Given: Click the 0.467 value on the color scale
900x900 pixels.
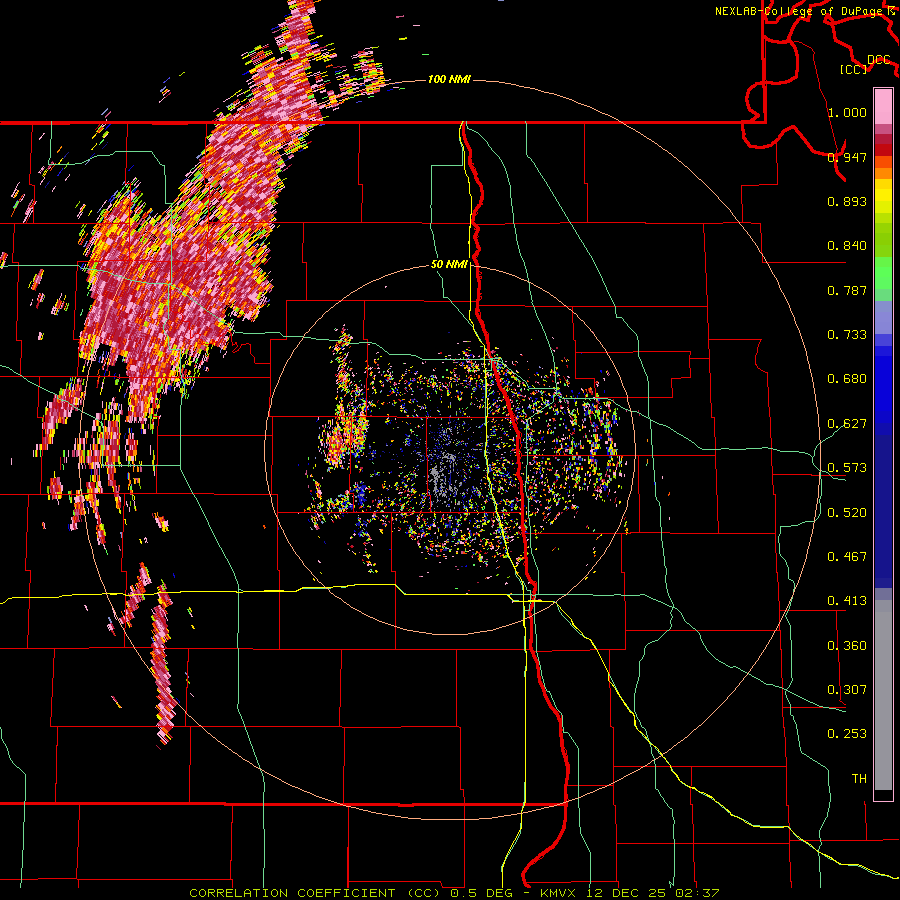Looking at the screenshot, I should 847,557.
